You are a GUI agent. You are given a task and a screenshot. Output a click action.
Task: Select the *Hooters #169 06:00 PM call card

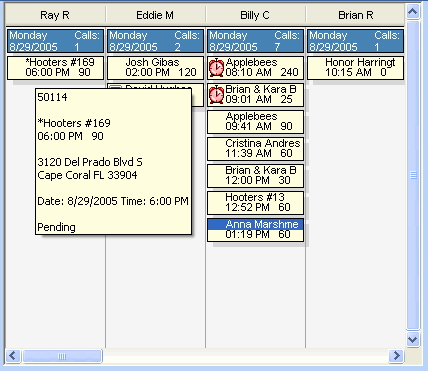point(55,68)
